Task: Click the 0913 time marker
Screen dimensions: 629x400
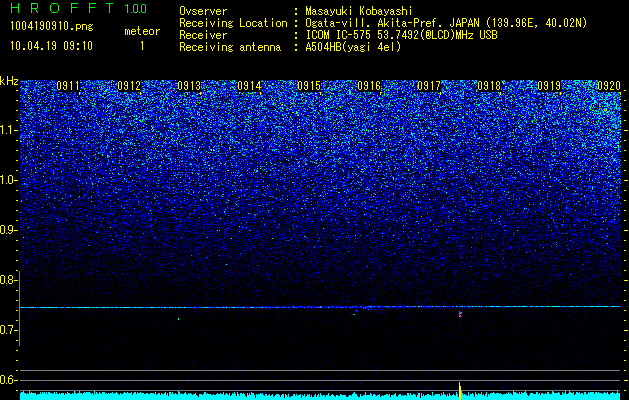Action: (189, 86)
